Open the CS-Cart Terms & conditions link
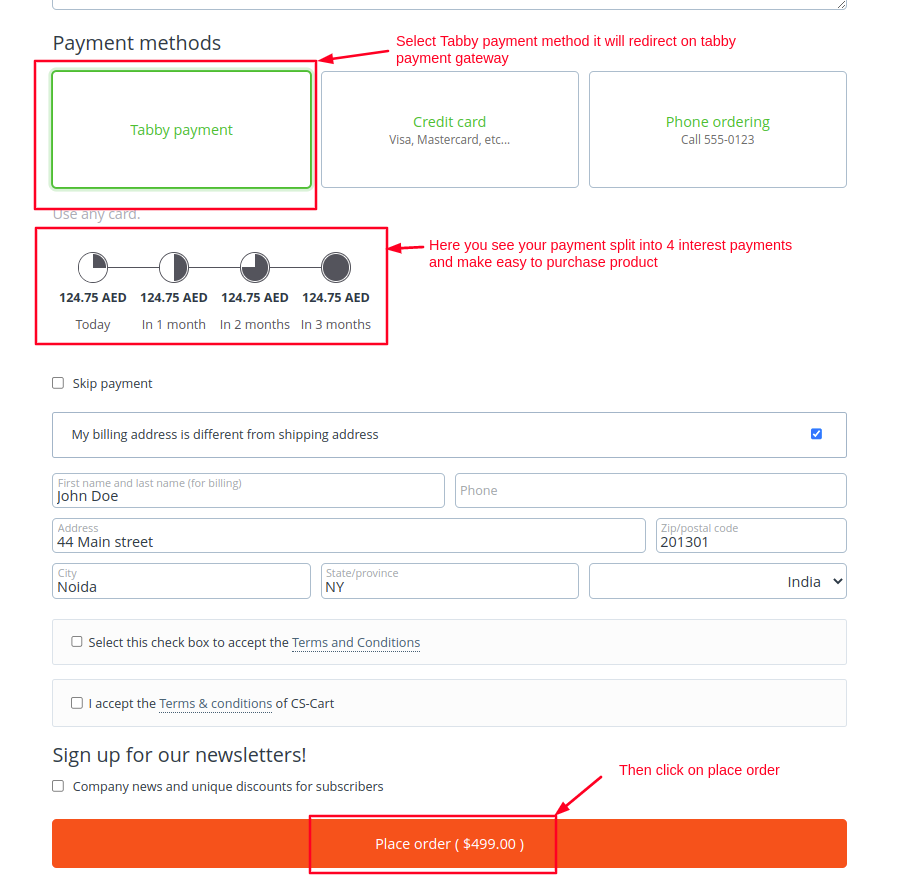 (215, 703)
